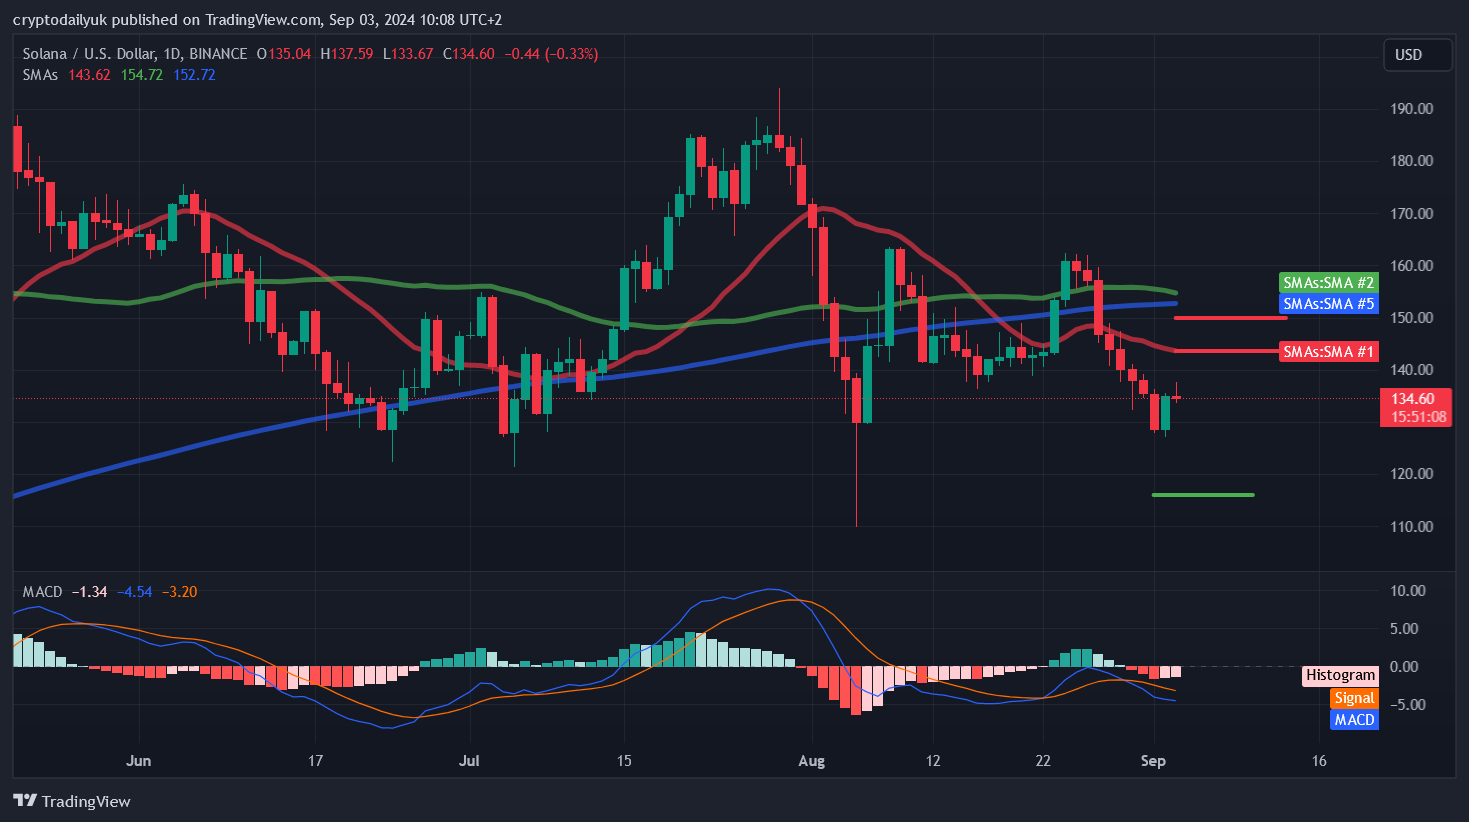Image resolution: width=1469 pixels, height=822 pixels.
Task: Click the 16 date on time axis
Action: point(1319,761)
